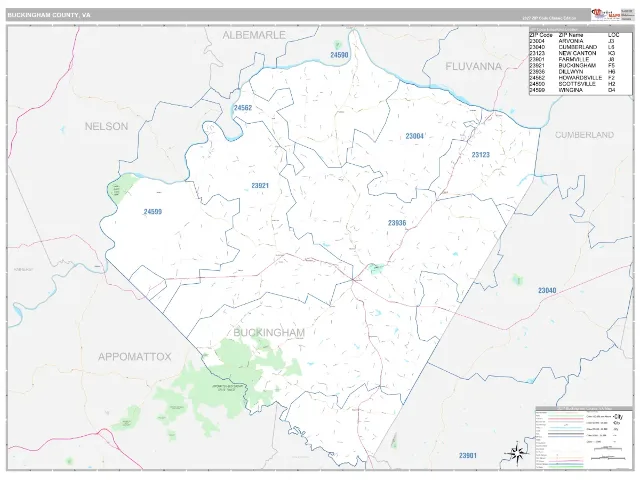This screenshot has width=640, height=480.
Task: Click the blue 23004 ZIP label on the map
Action: [x=415, y=136]
